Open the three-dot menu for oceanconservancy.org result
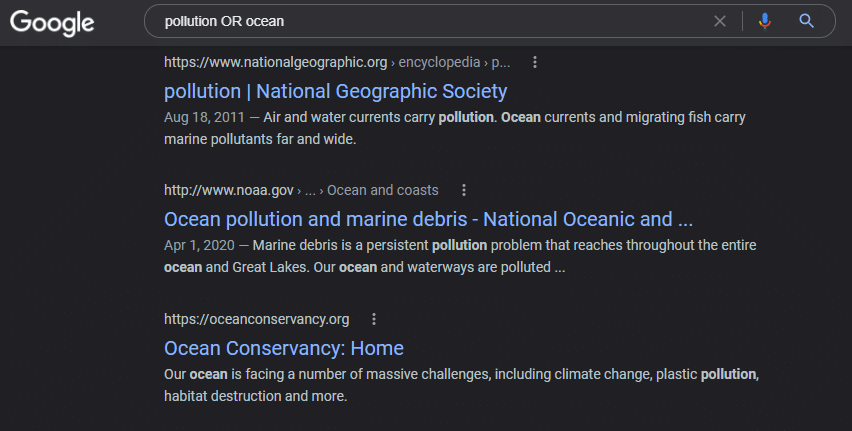 pos(374,319)
